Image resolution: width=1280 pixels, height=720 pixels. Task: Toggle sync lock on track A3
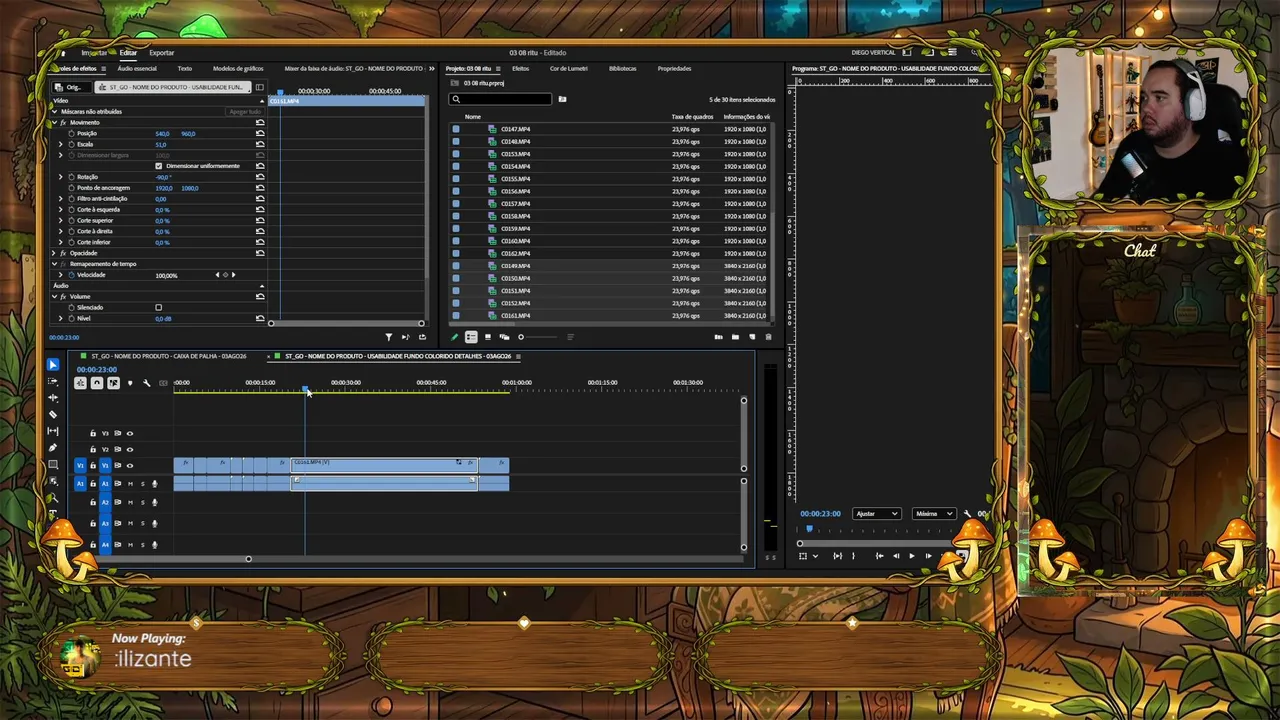[x=117, y=523]
